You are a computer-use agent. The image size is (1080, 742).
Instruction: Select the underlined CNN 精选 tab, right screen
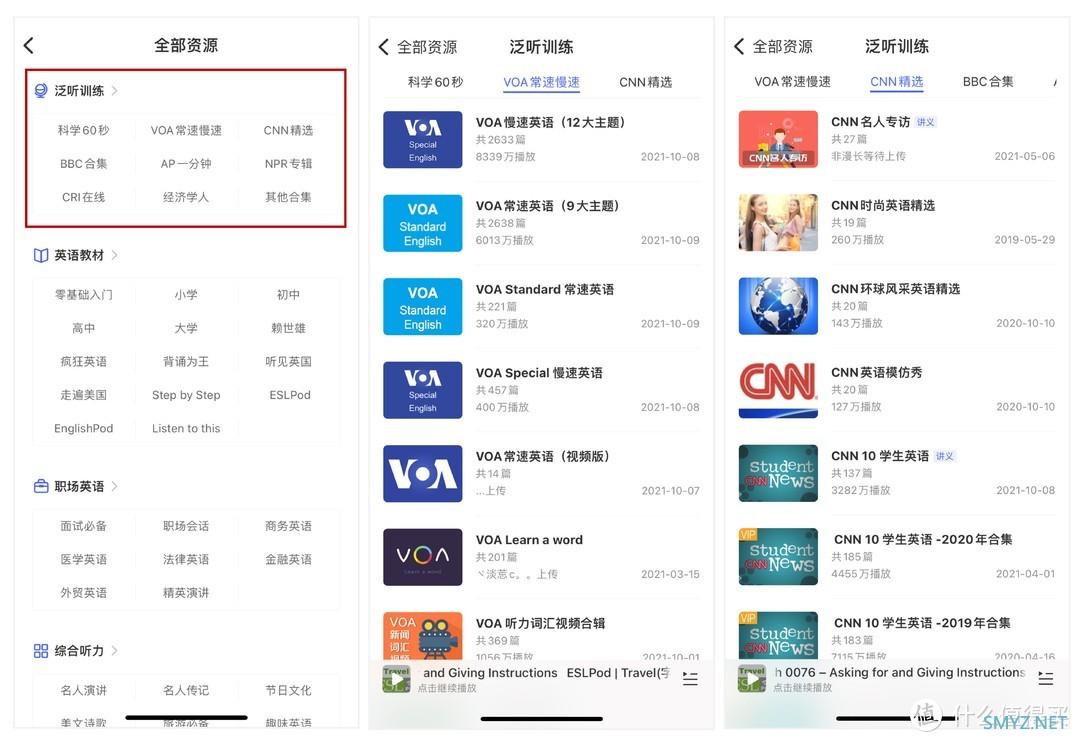(896, 82)
